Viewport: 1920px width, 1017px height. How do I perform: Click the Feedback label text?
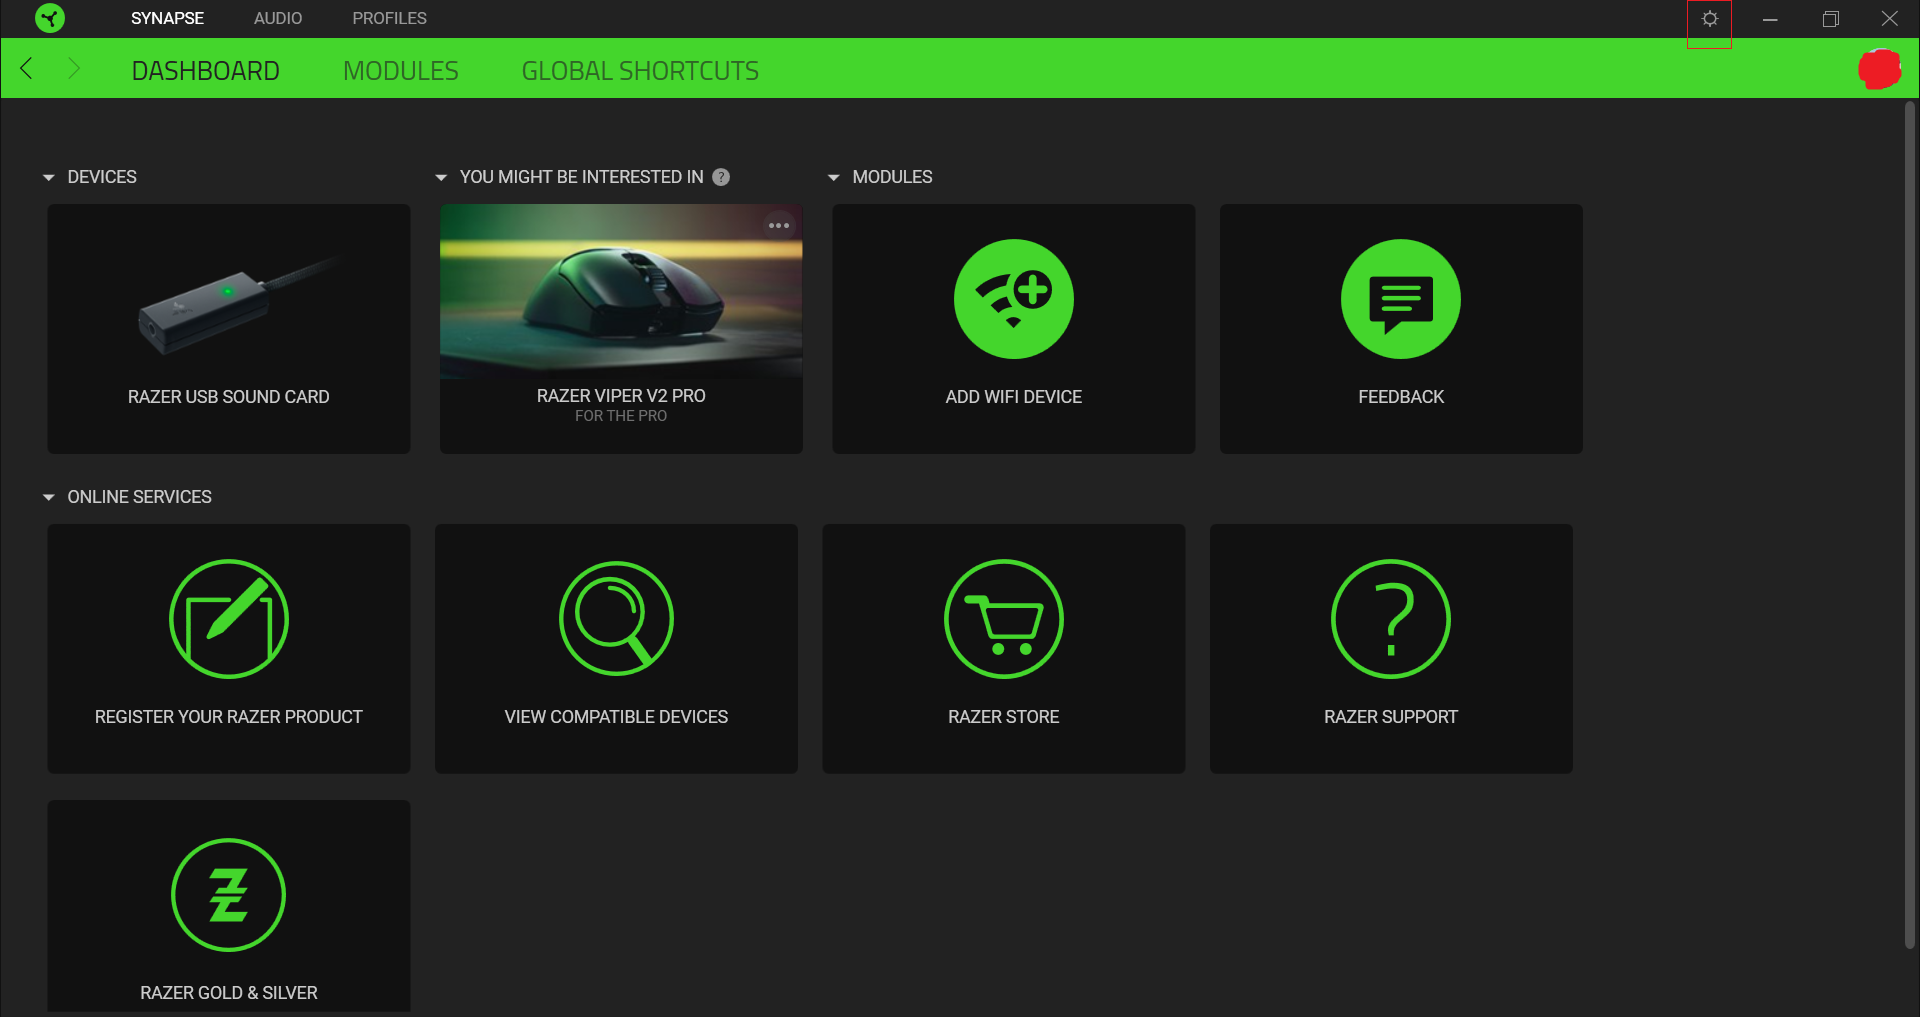pyautogui.click(x=1401, y=397)
